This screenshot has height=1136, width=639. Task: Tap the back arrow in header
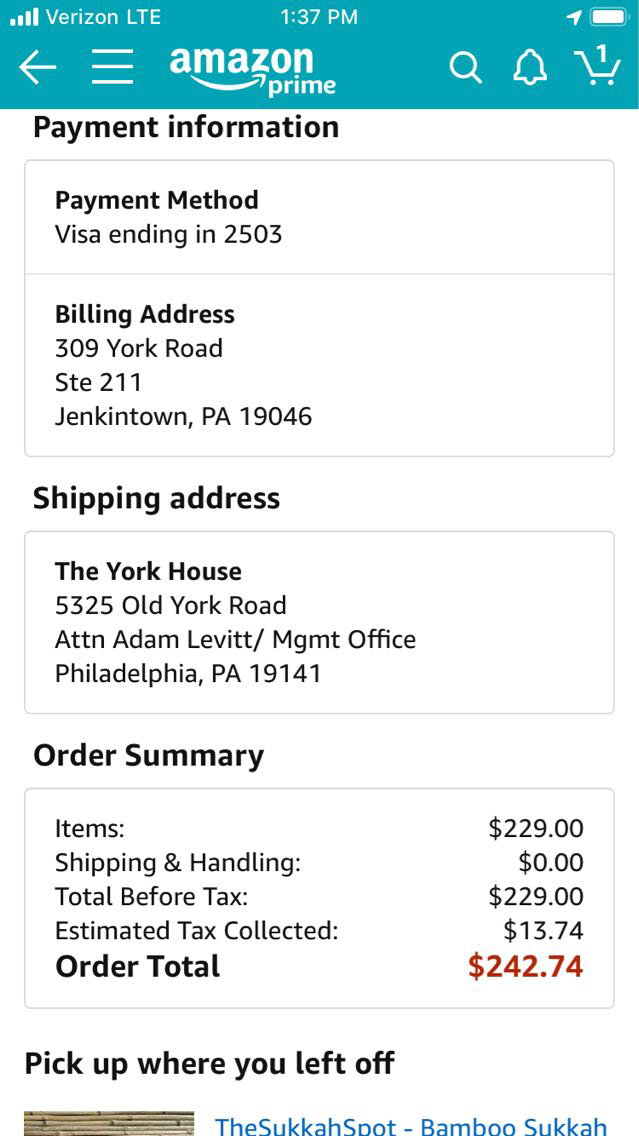(x=38, y=67)
